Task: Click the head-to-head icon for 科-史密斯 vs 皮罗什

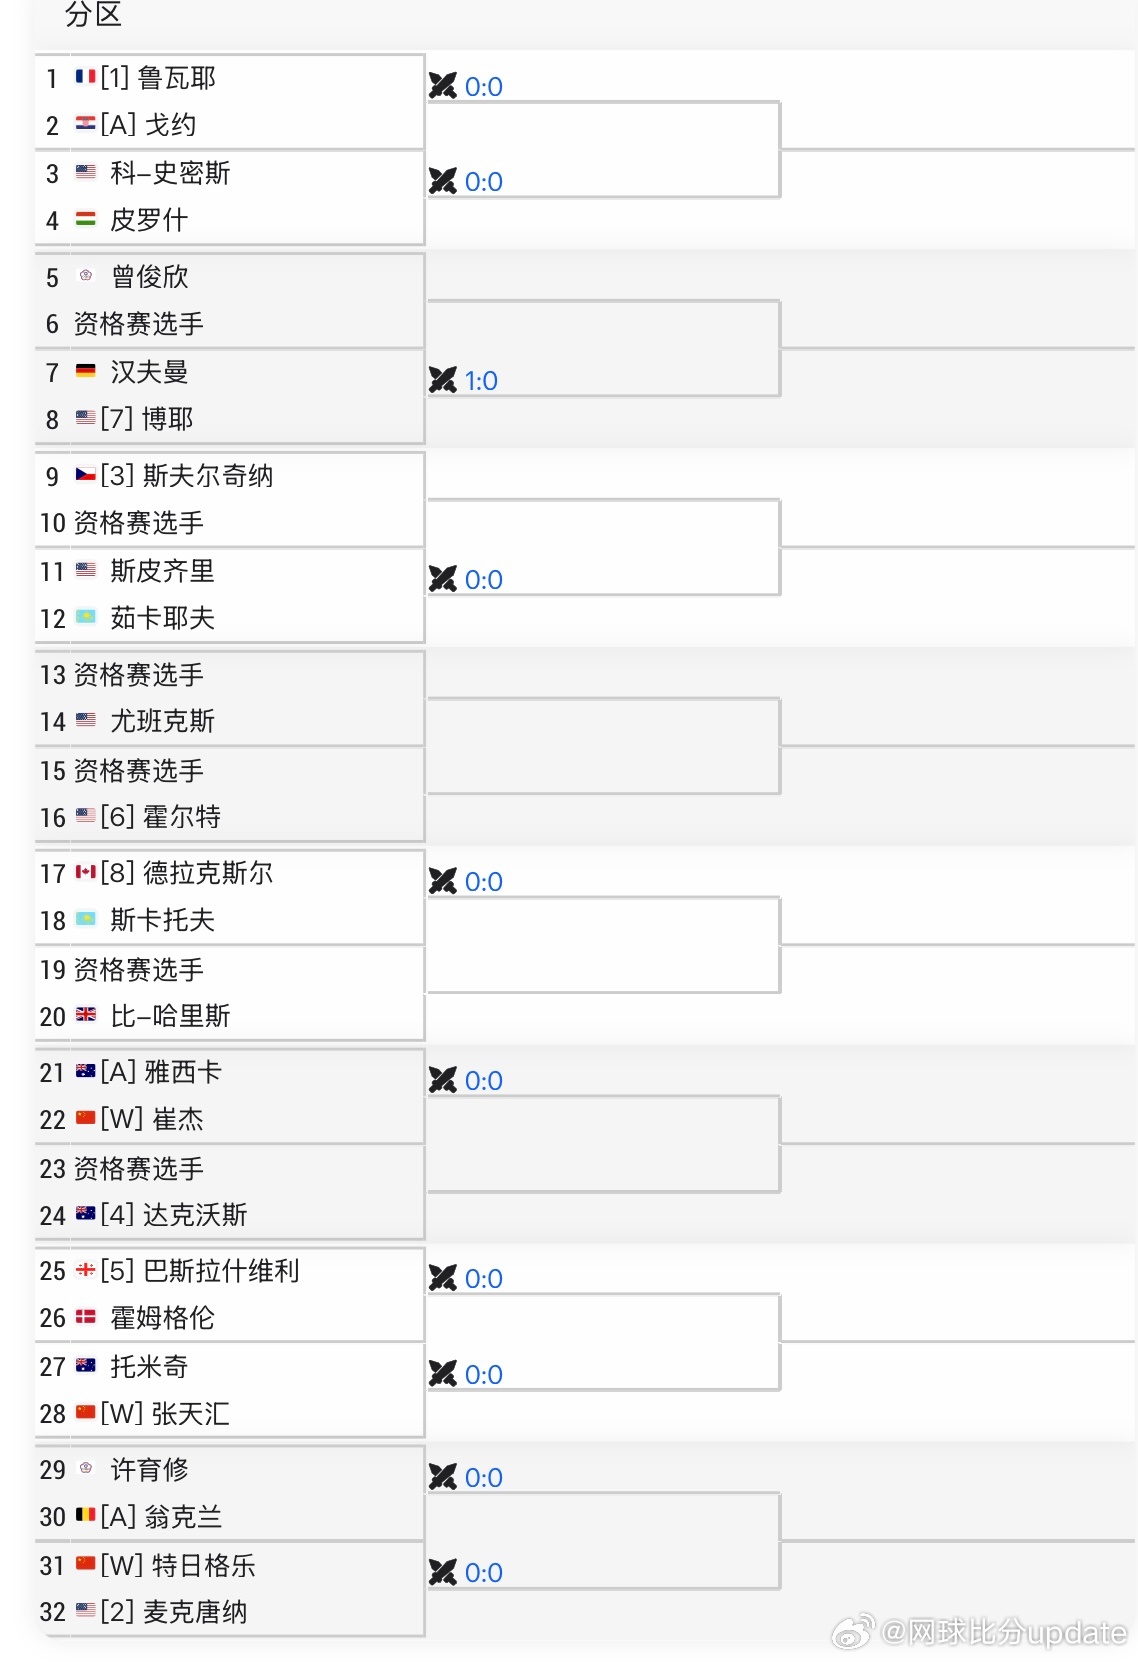Action: tap(443, 181)
